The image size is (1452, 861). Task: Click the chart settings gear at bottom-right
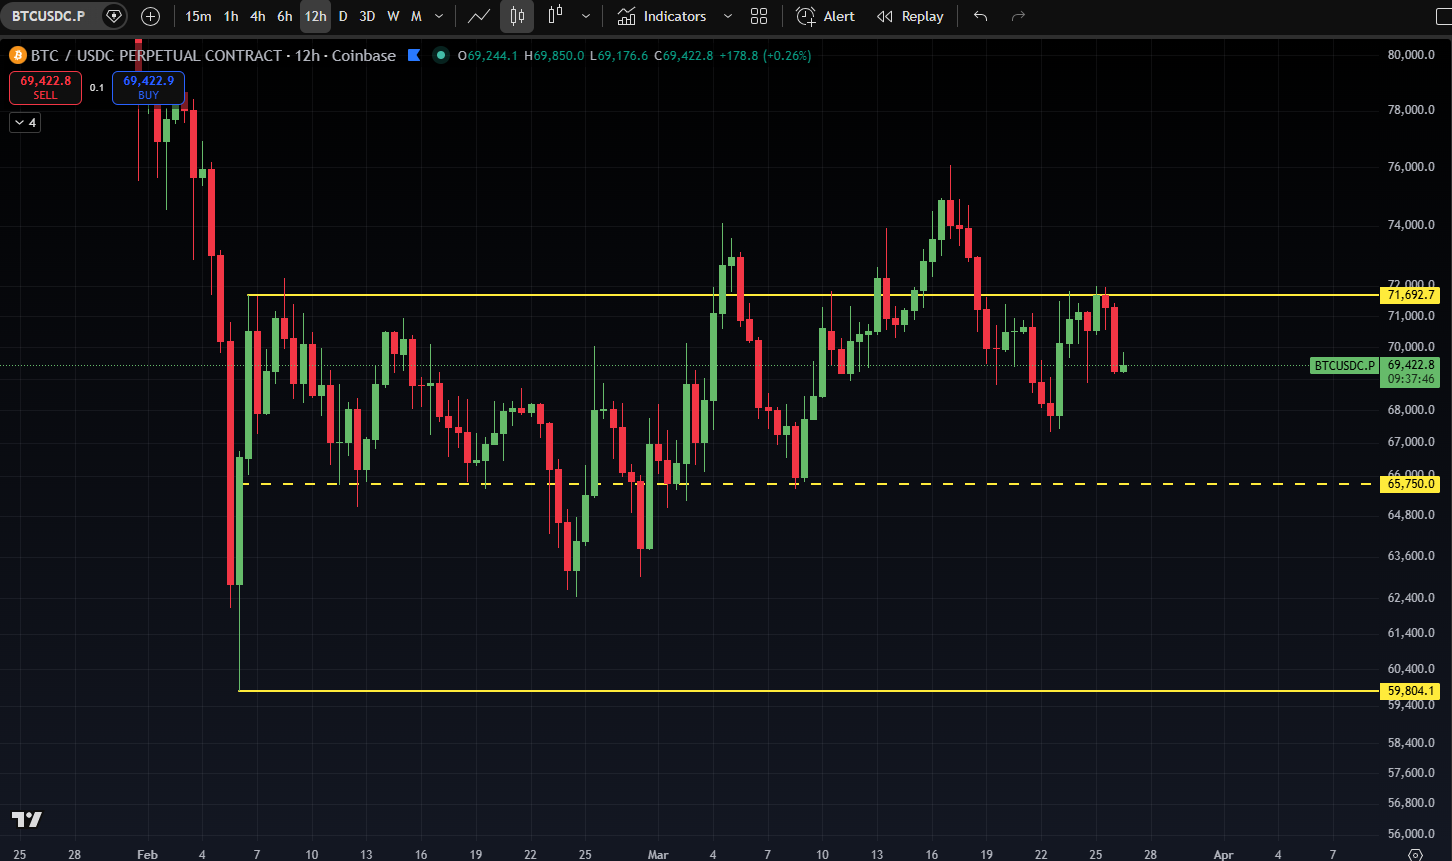tap(1414, 855)
